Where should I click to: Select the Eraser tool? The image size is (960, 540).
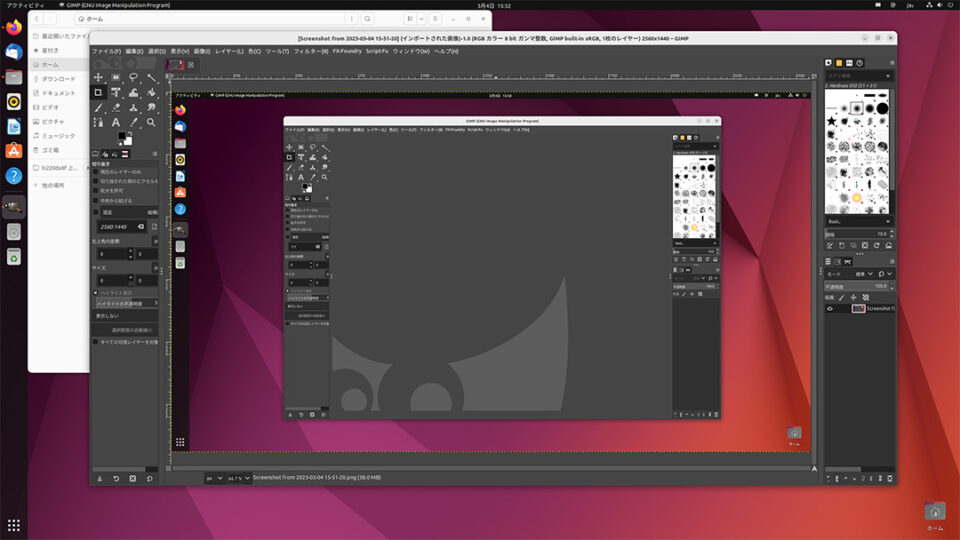pos(116,107)
